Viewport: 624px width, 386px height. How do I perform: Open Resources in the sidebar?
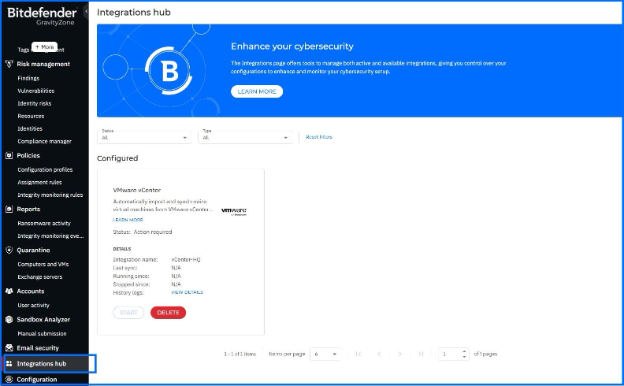pyautogui.click(x=31, y=116)
